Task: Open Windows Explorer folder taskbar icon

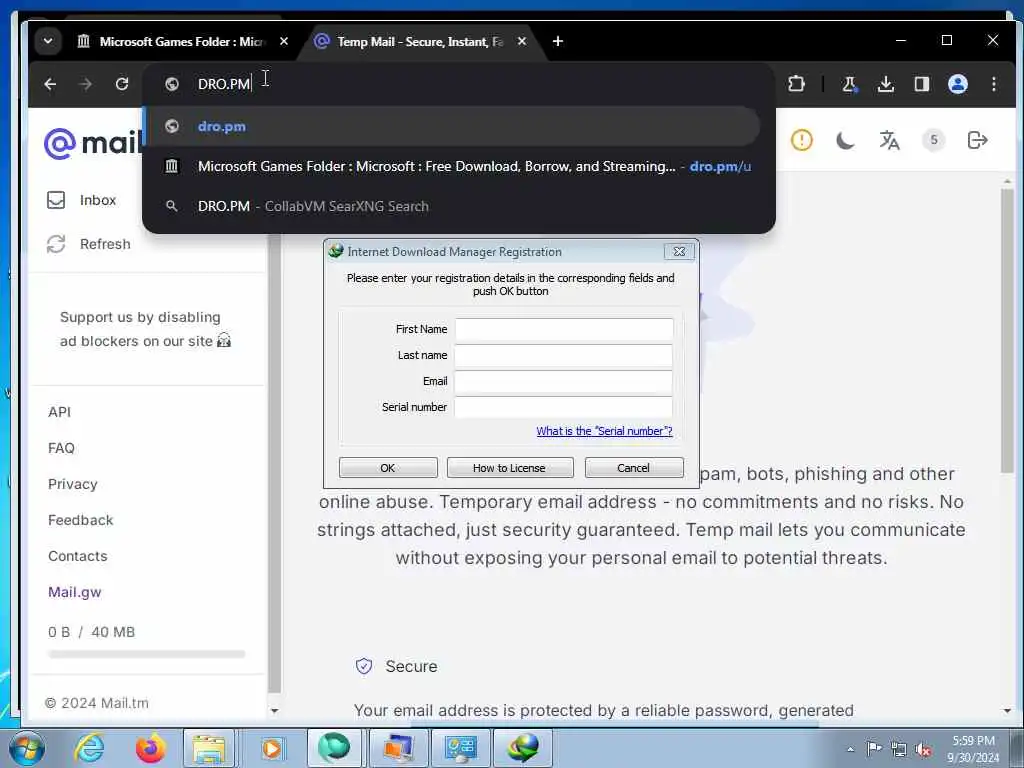Action: click(x=209, y=748)
